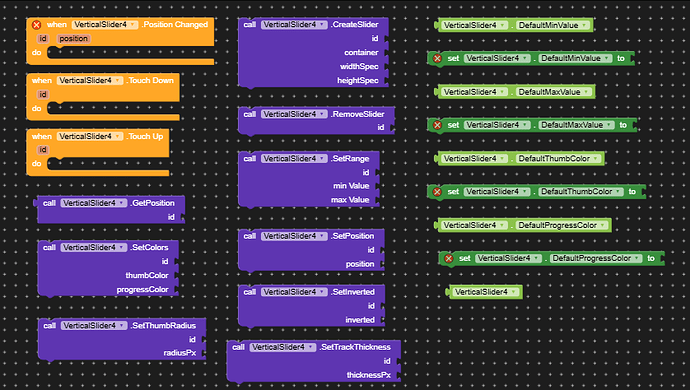690x390 pixels.
Task: Click error icon on set DefaultThumbColor block
Action: [x=437, y=191]
